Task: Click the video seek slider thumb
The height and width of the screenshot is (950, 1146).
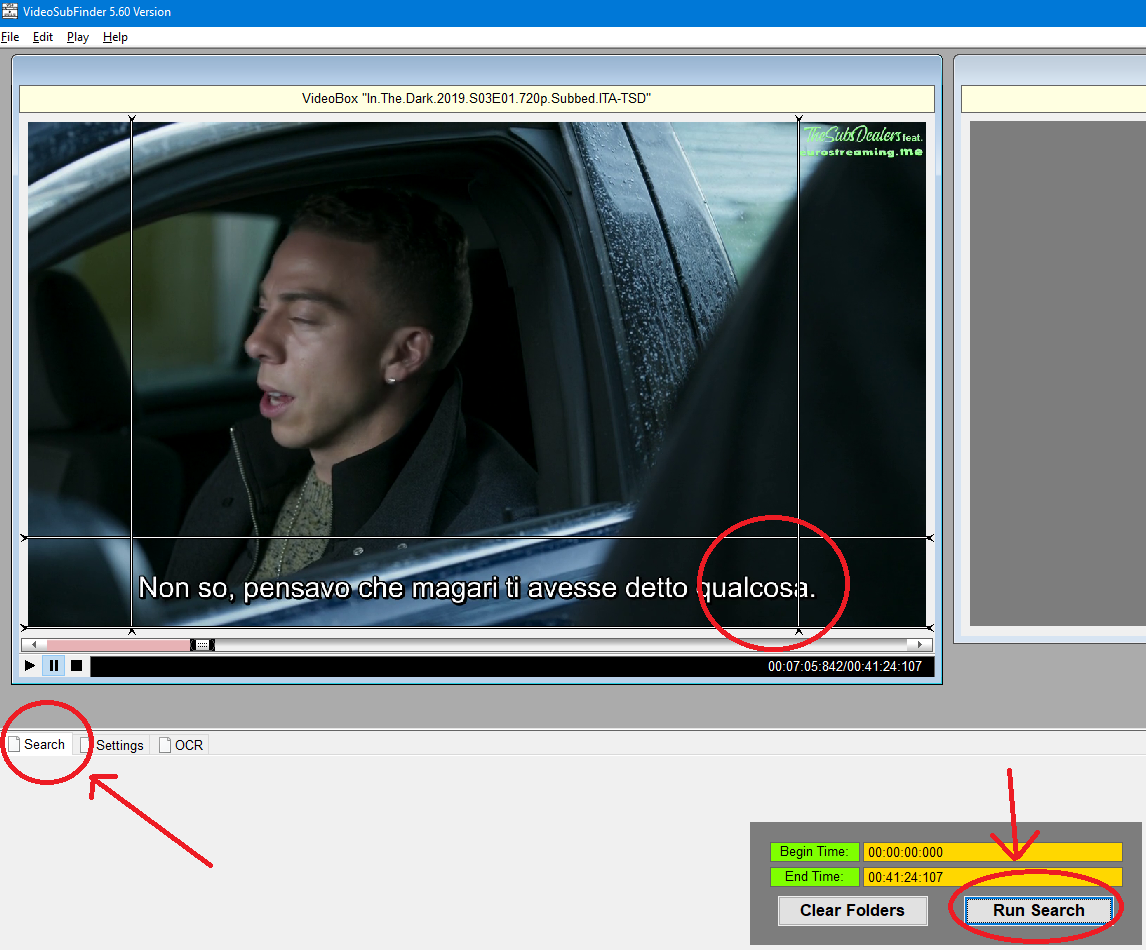Action: (x=202, y=645)
